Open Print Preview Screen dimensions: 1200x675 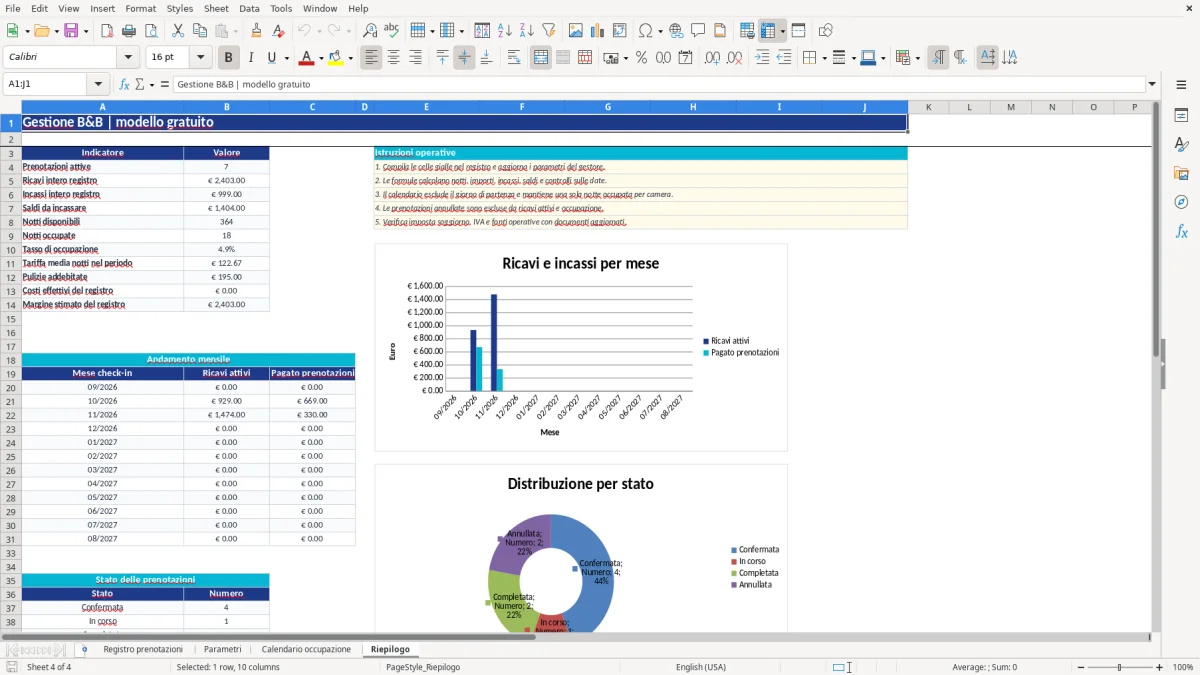150,31
